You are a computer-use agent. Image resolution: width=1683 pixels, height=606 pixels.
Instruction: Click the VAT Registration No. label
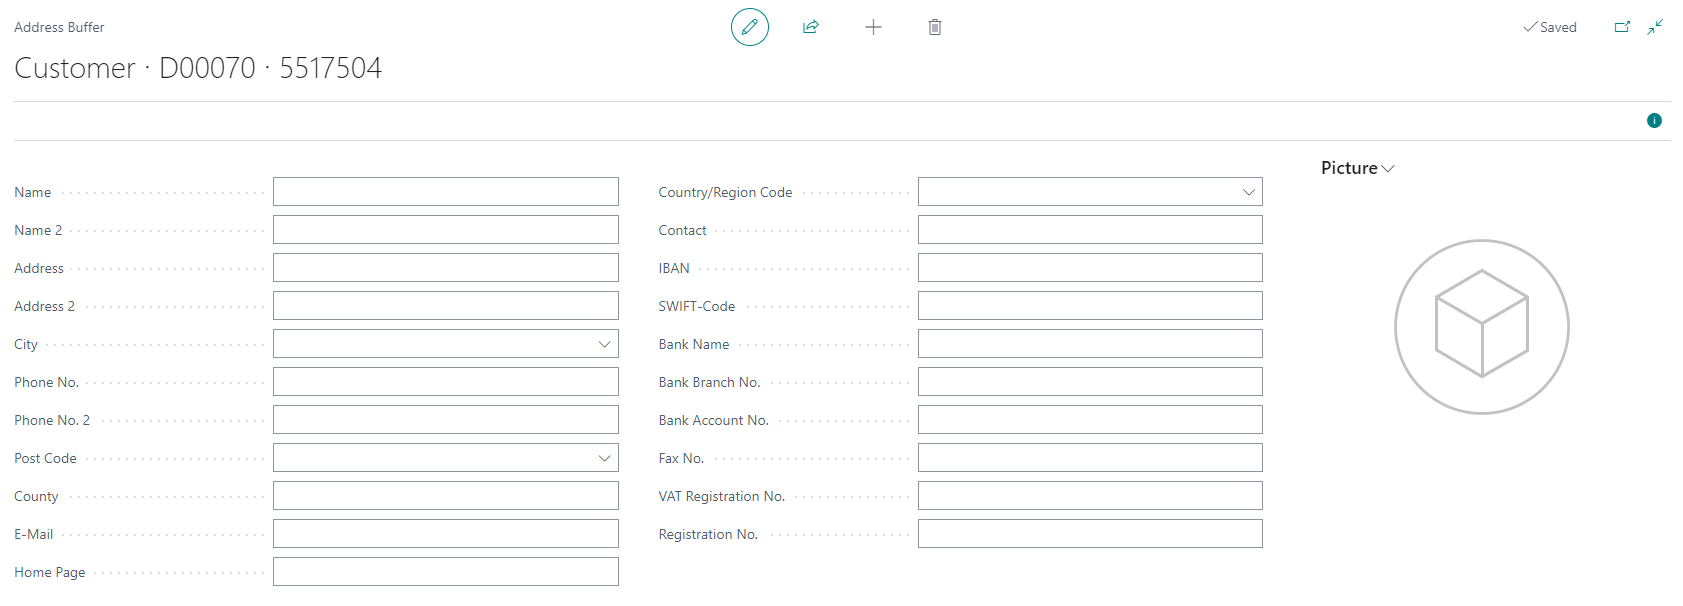722,496
